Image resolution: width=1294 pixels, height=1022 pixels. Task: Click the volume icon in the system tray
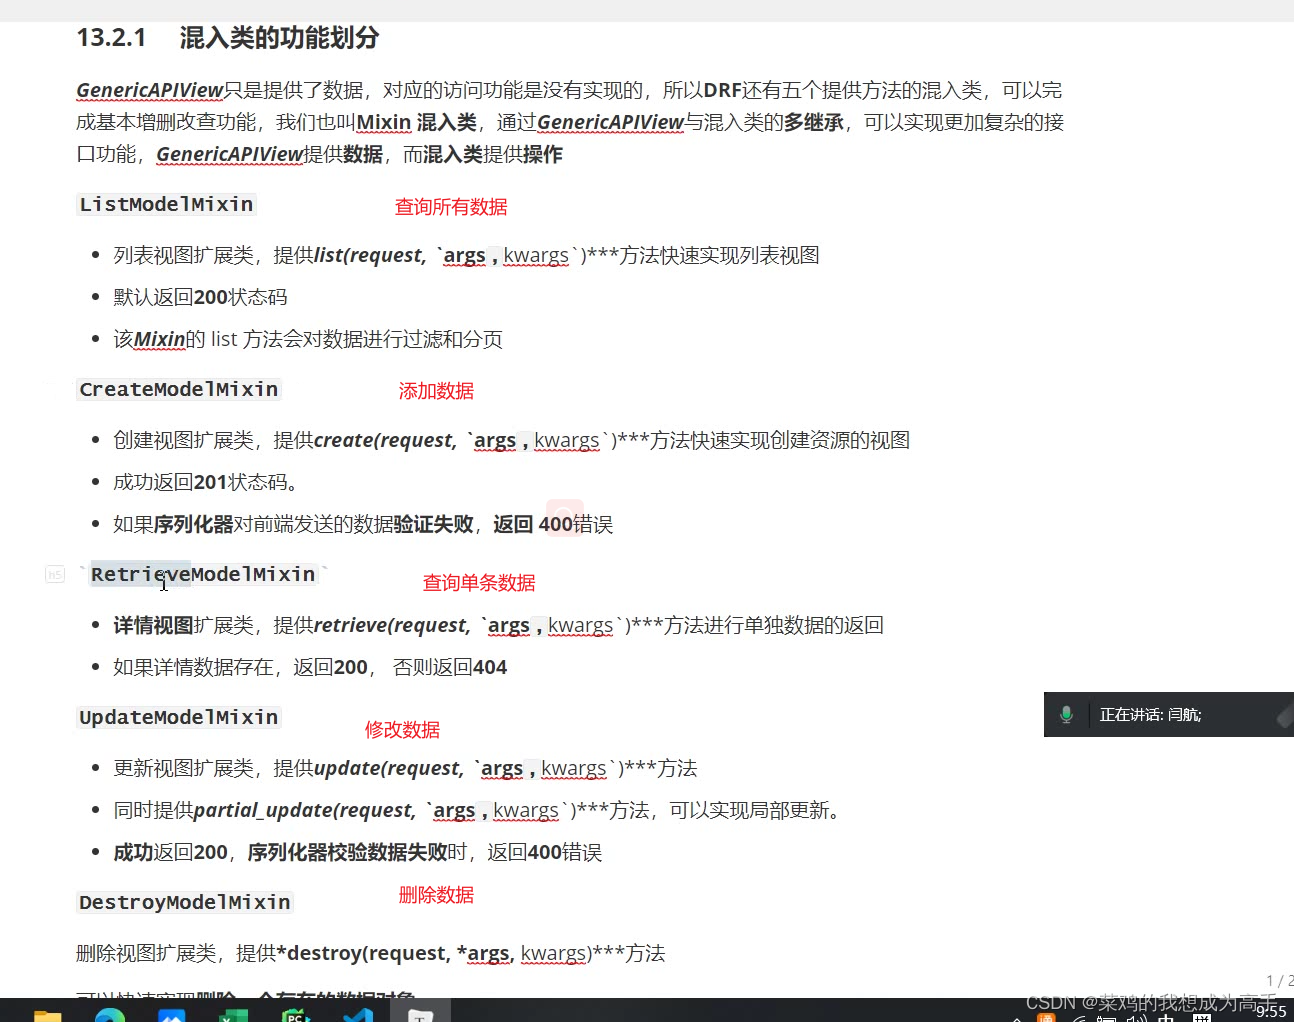1135,1018
